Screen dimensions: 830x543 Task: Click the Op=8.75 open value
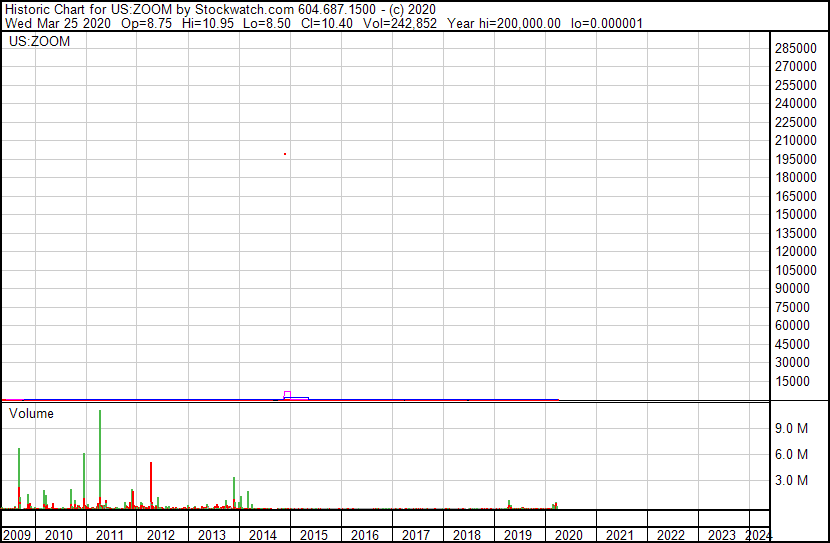[147, 23]
